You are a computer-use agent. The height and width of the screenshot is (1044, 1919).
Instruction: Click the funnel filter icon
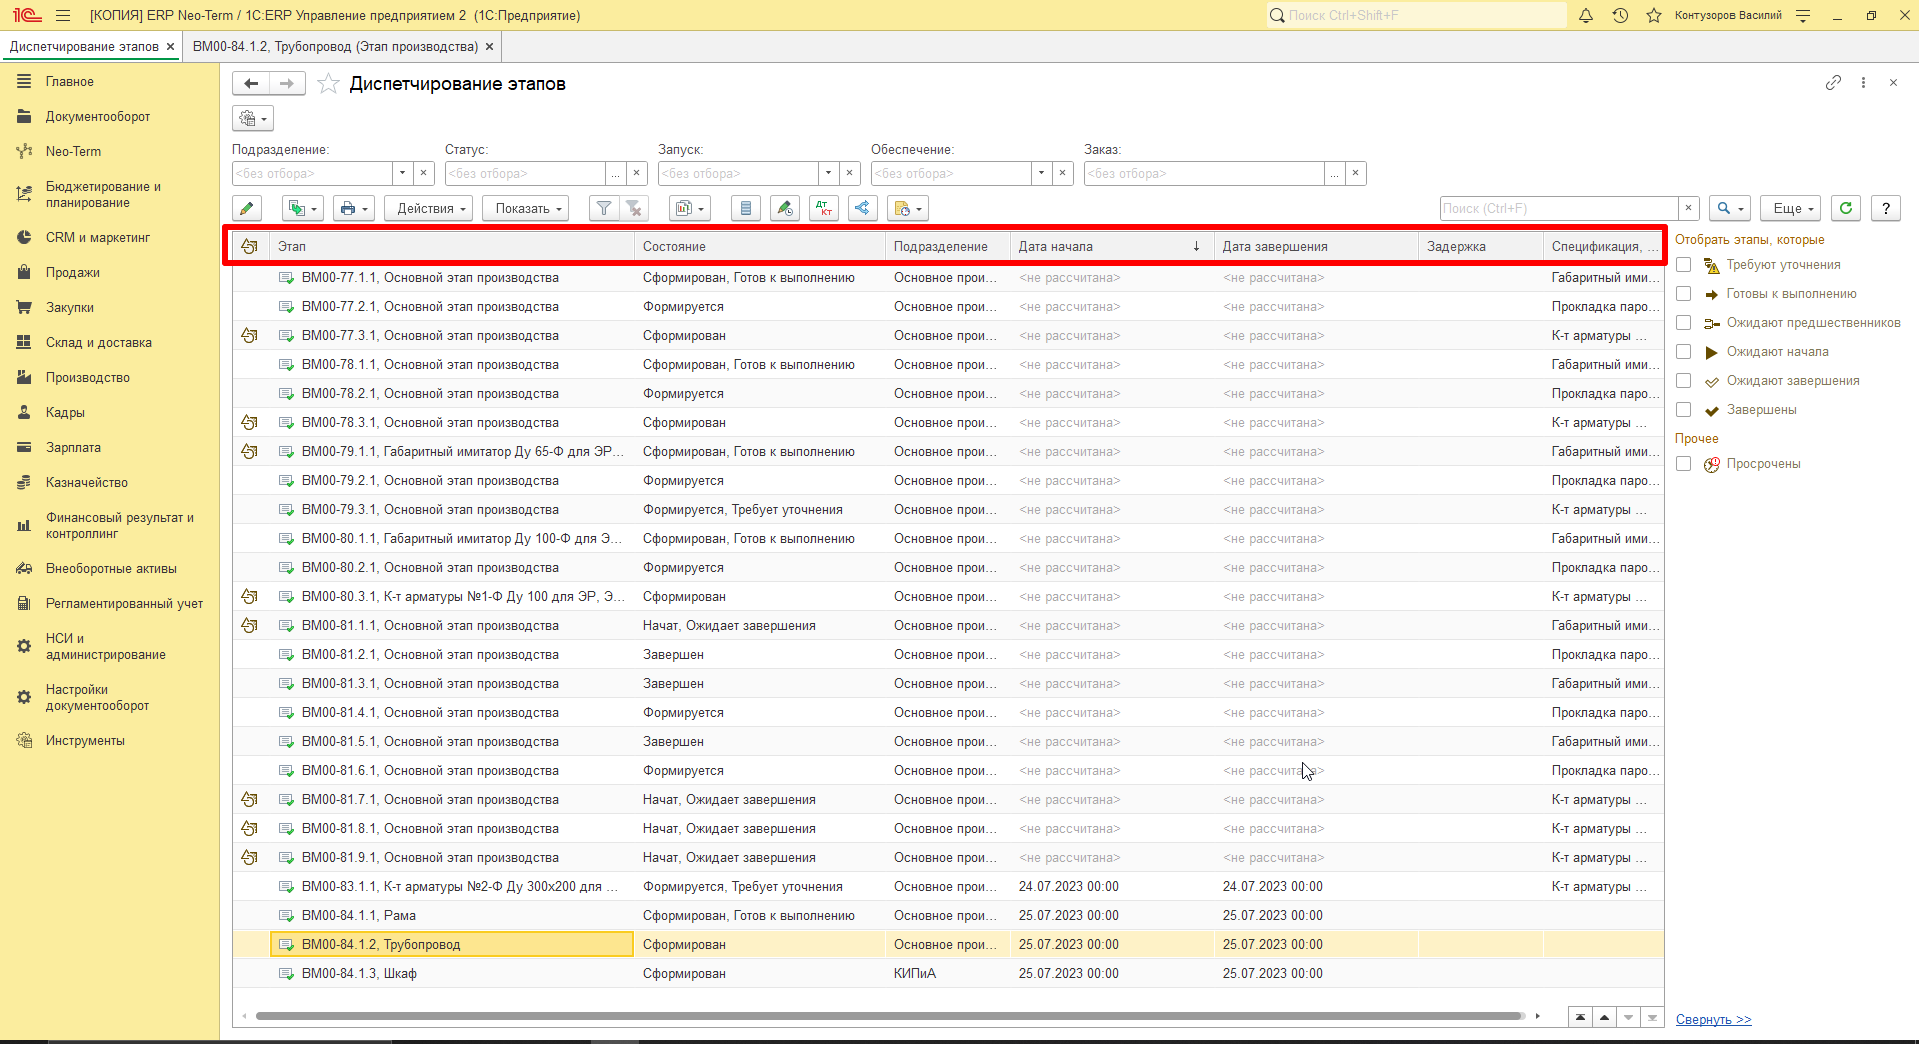[604, 208]
